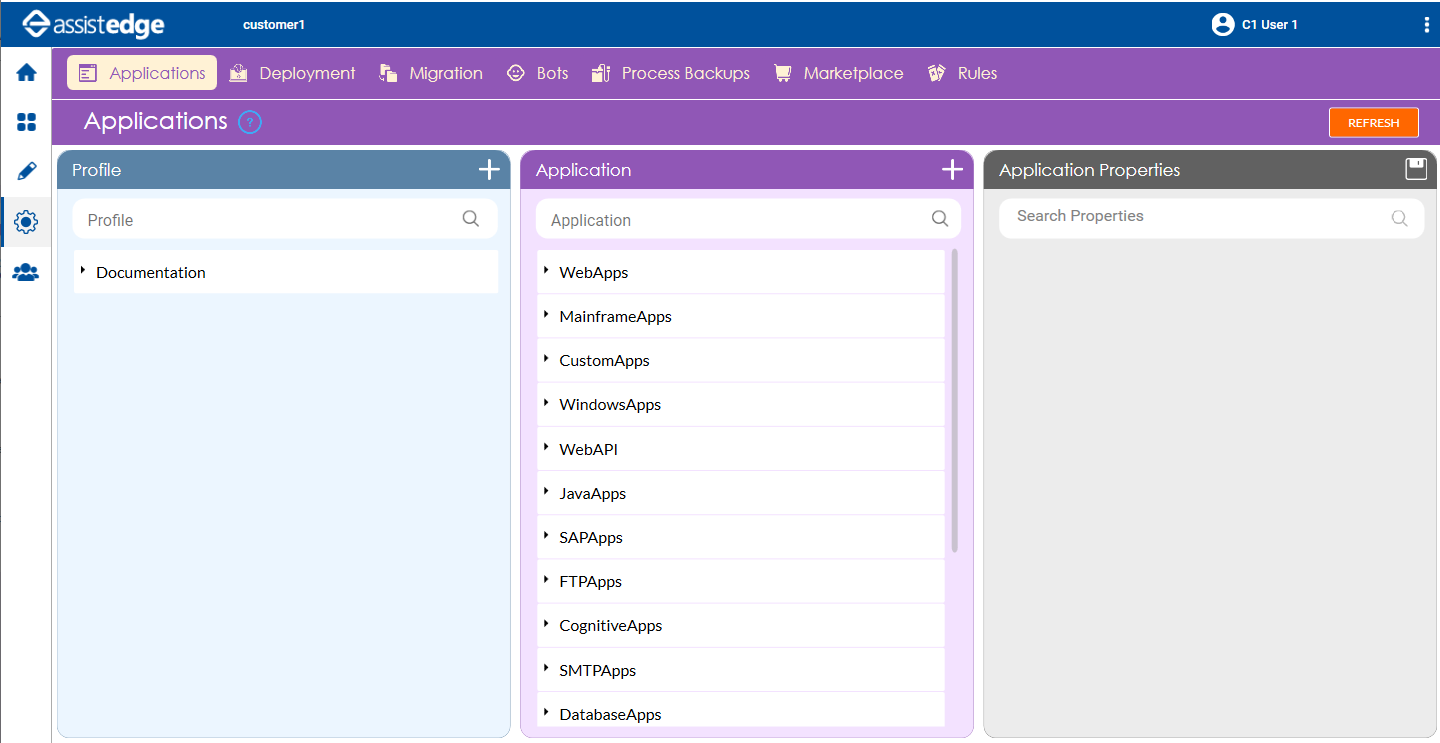Select the pencil edit icon in sidebar
The width and height of the screenshot is (1440, 743).
[x=26, y=172]
